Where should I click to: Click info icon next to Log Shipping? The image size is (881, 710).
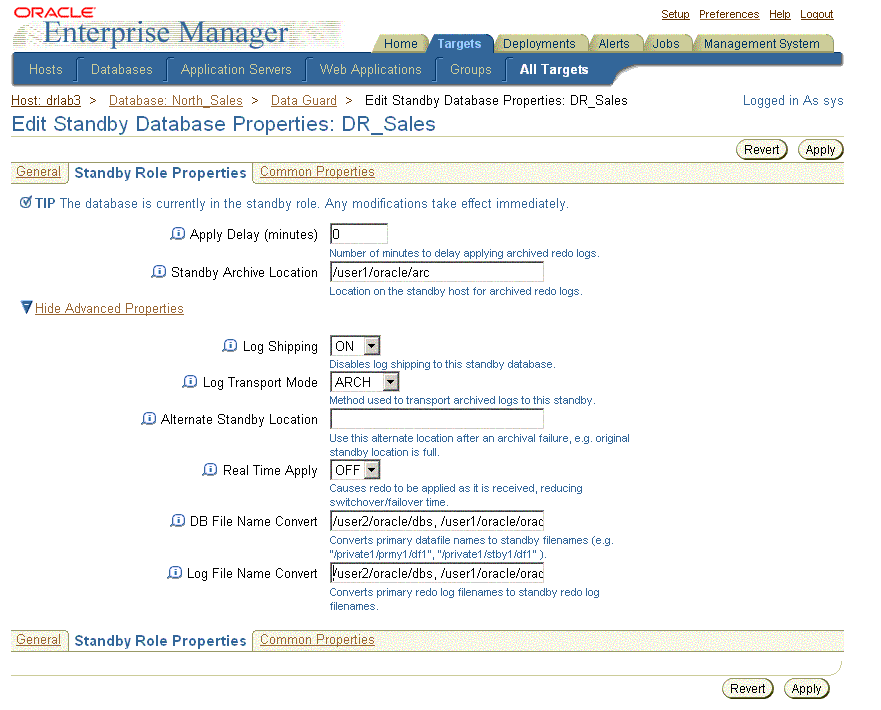[x=231, y=346]
